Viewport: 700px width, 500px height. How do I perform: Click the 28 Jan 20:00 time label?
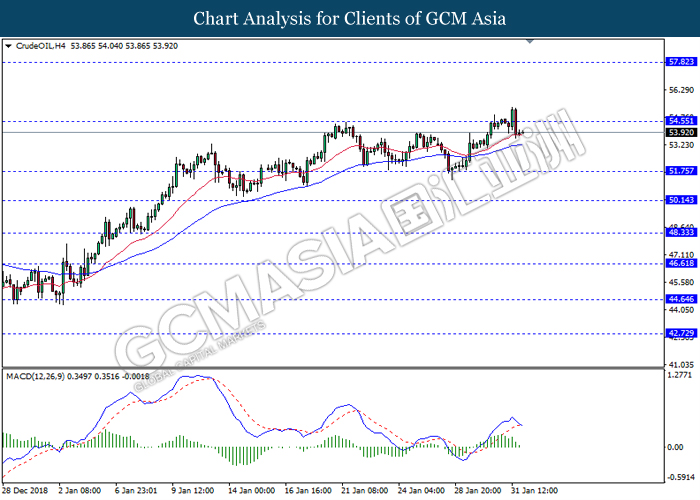click(x=478, y=490)
